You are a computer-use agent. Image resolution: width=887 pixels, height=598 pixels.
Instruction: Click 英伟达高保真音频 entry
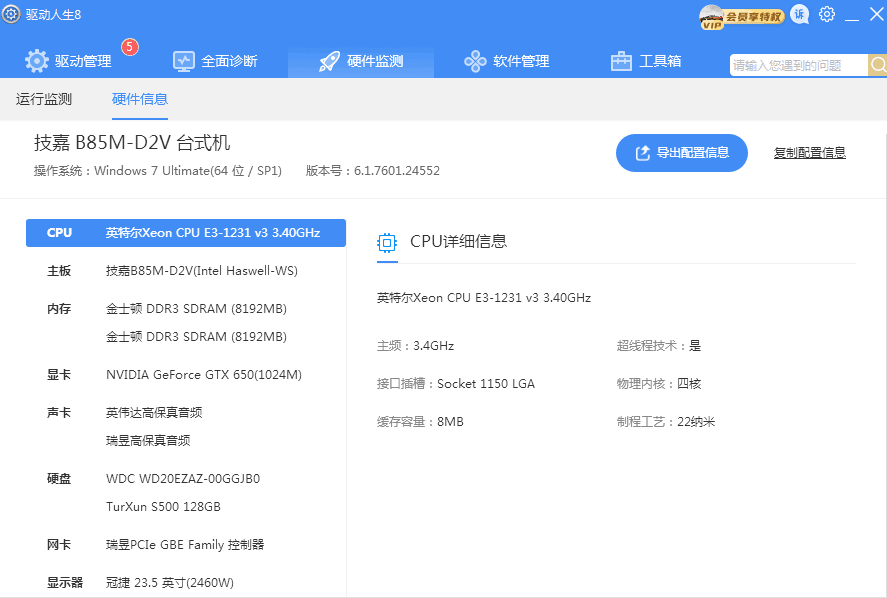[154, 413]
